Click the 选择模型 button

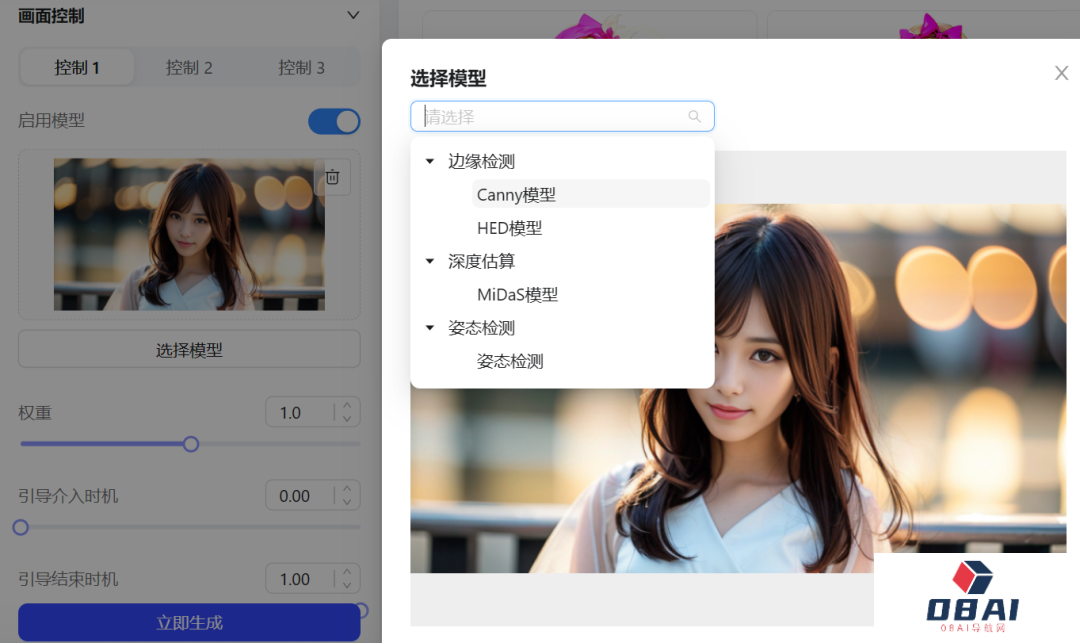point(189,350)
